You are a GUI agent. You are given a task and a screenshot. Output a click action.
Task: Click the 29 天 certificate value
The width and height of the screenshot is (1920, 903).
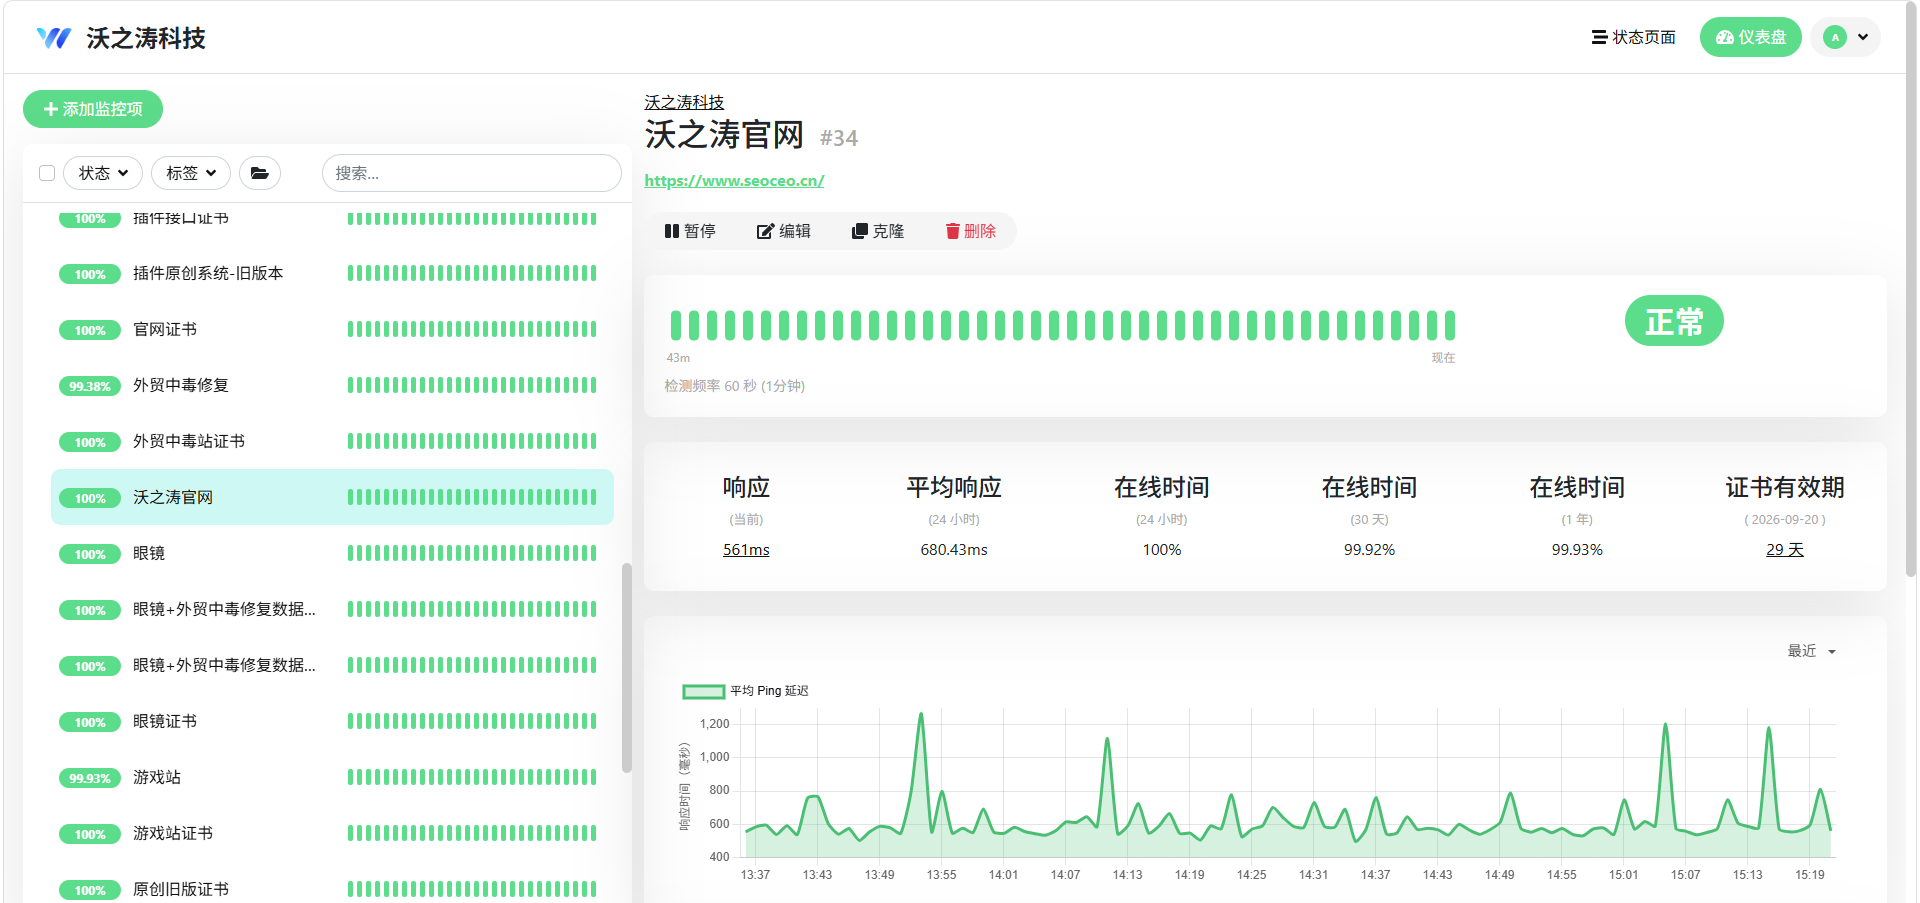click(x=1784, y=550)
